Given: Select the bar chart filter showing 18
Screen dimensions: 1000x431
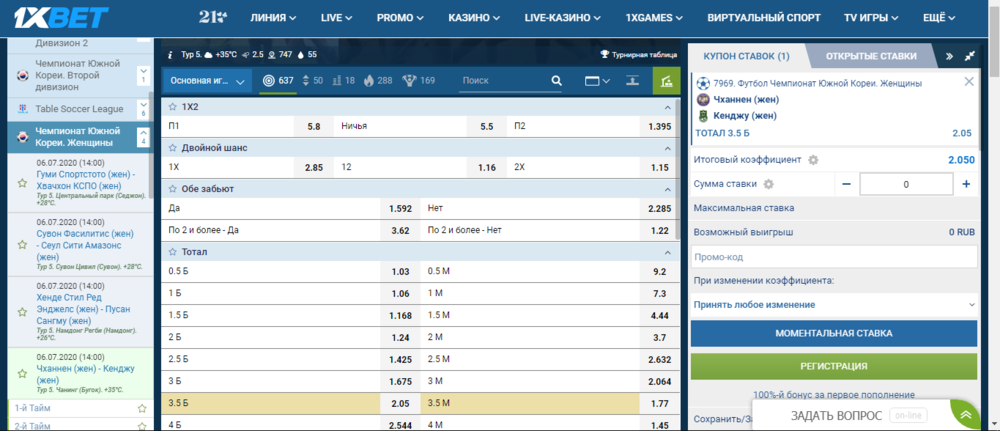Looking at the screenshot, I should [344, 81].
